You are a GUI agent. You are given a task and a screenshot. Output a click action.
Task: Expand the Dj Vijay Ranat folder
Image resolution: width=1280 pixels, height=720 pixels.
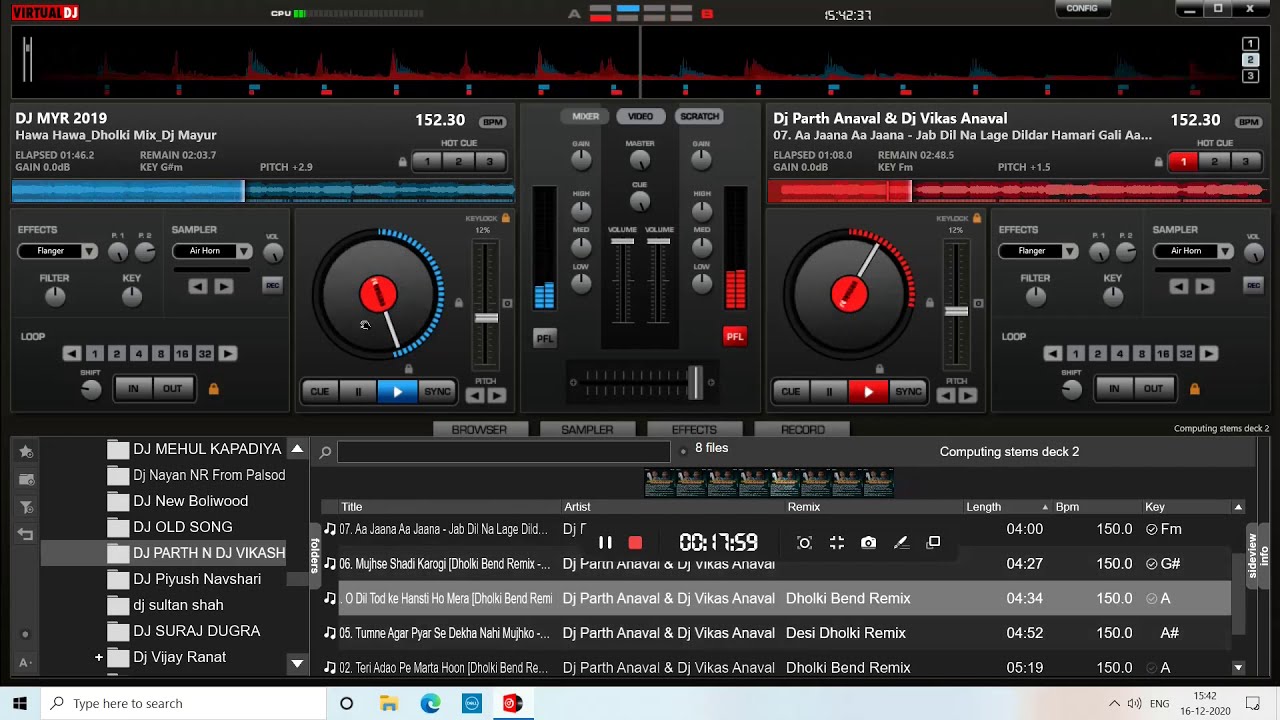(x=99, y=657)
